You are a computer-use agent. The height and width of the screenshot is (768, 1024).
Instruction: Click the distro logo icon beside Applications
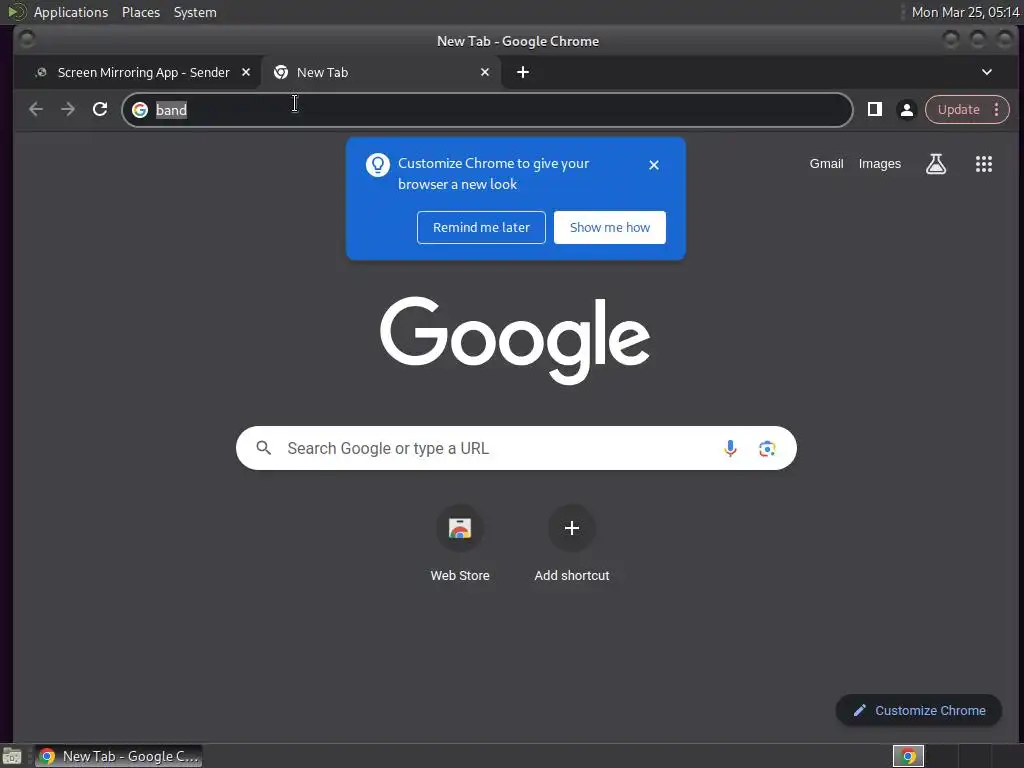pyautogui.click(x=17, y=12)
